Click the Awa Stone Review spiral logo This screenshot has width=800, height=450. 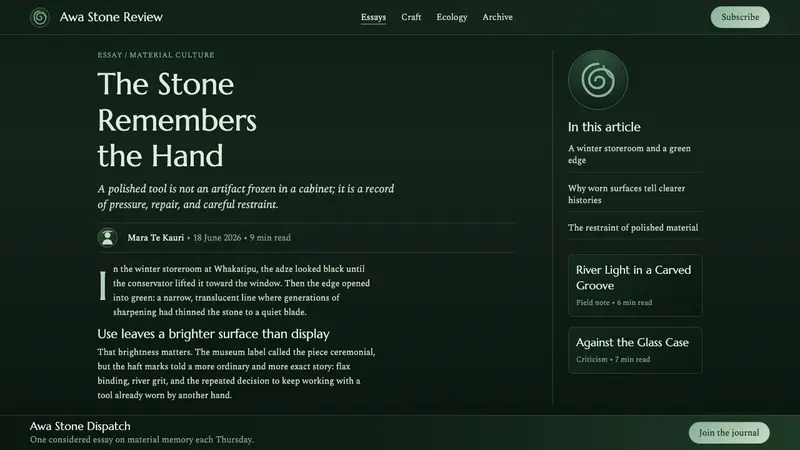coord(40,17)
